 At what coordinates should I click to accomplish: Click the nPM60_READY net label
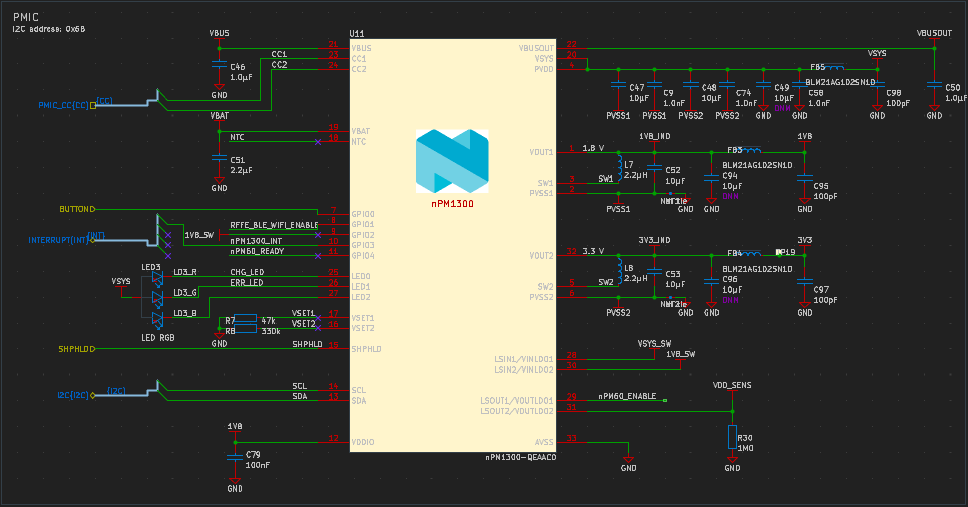[x=257, y=251]
